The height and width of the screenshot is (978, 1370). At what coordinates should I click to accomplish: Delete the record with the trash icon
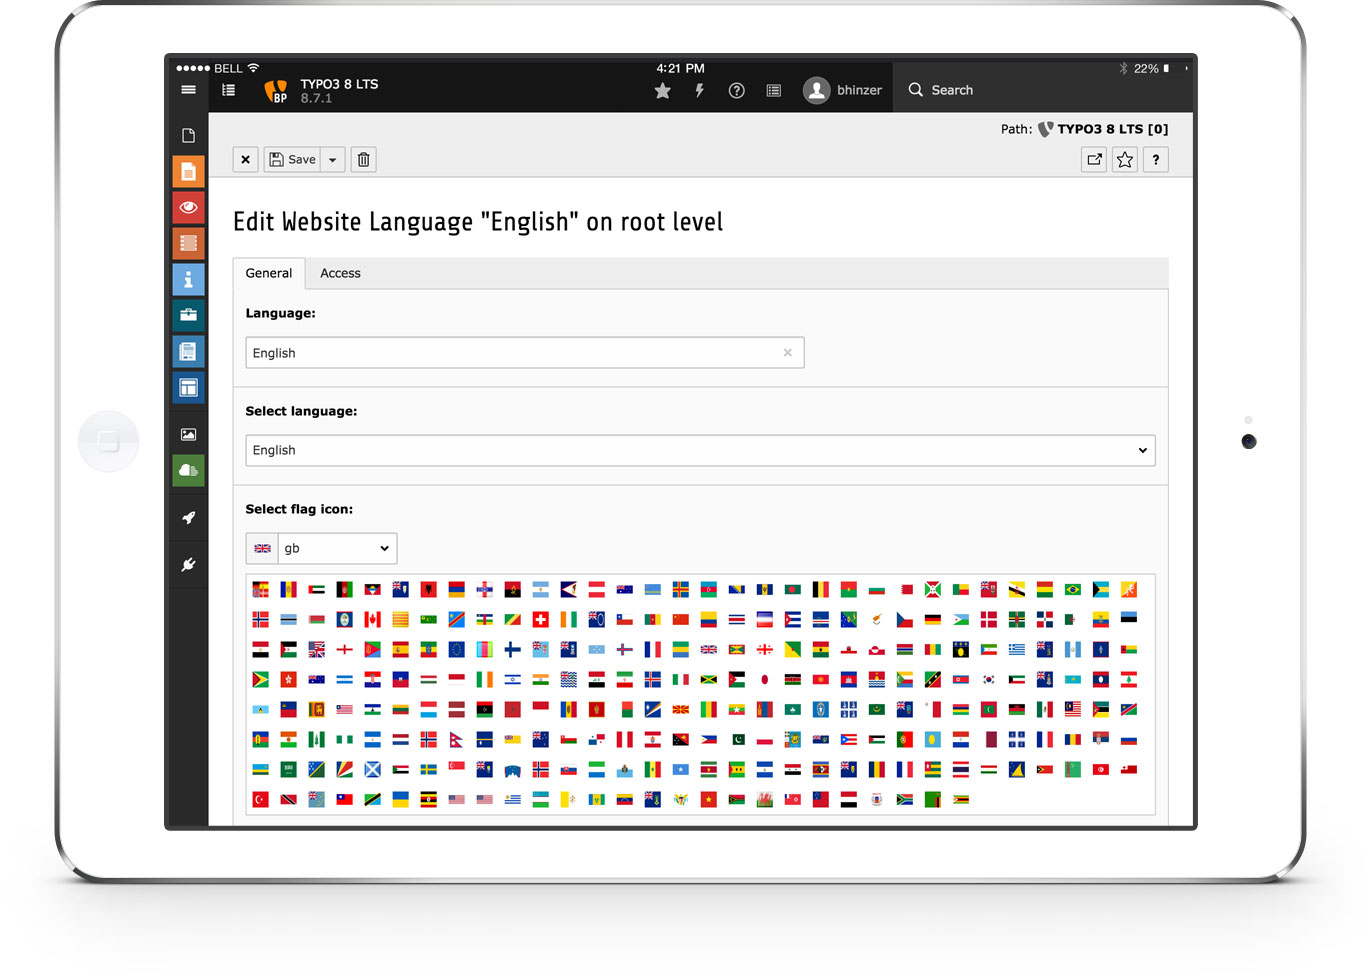(x=363, y=159)
